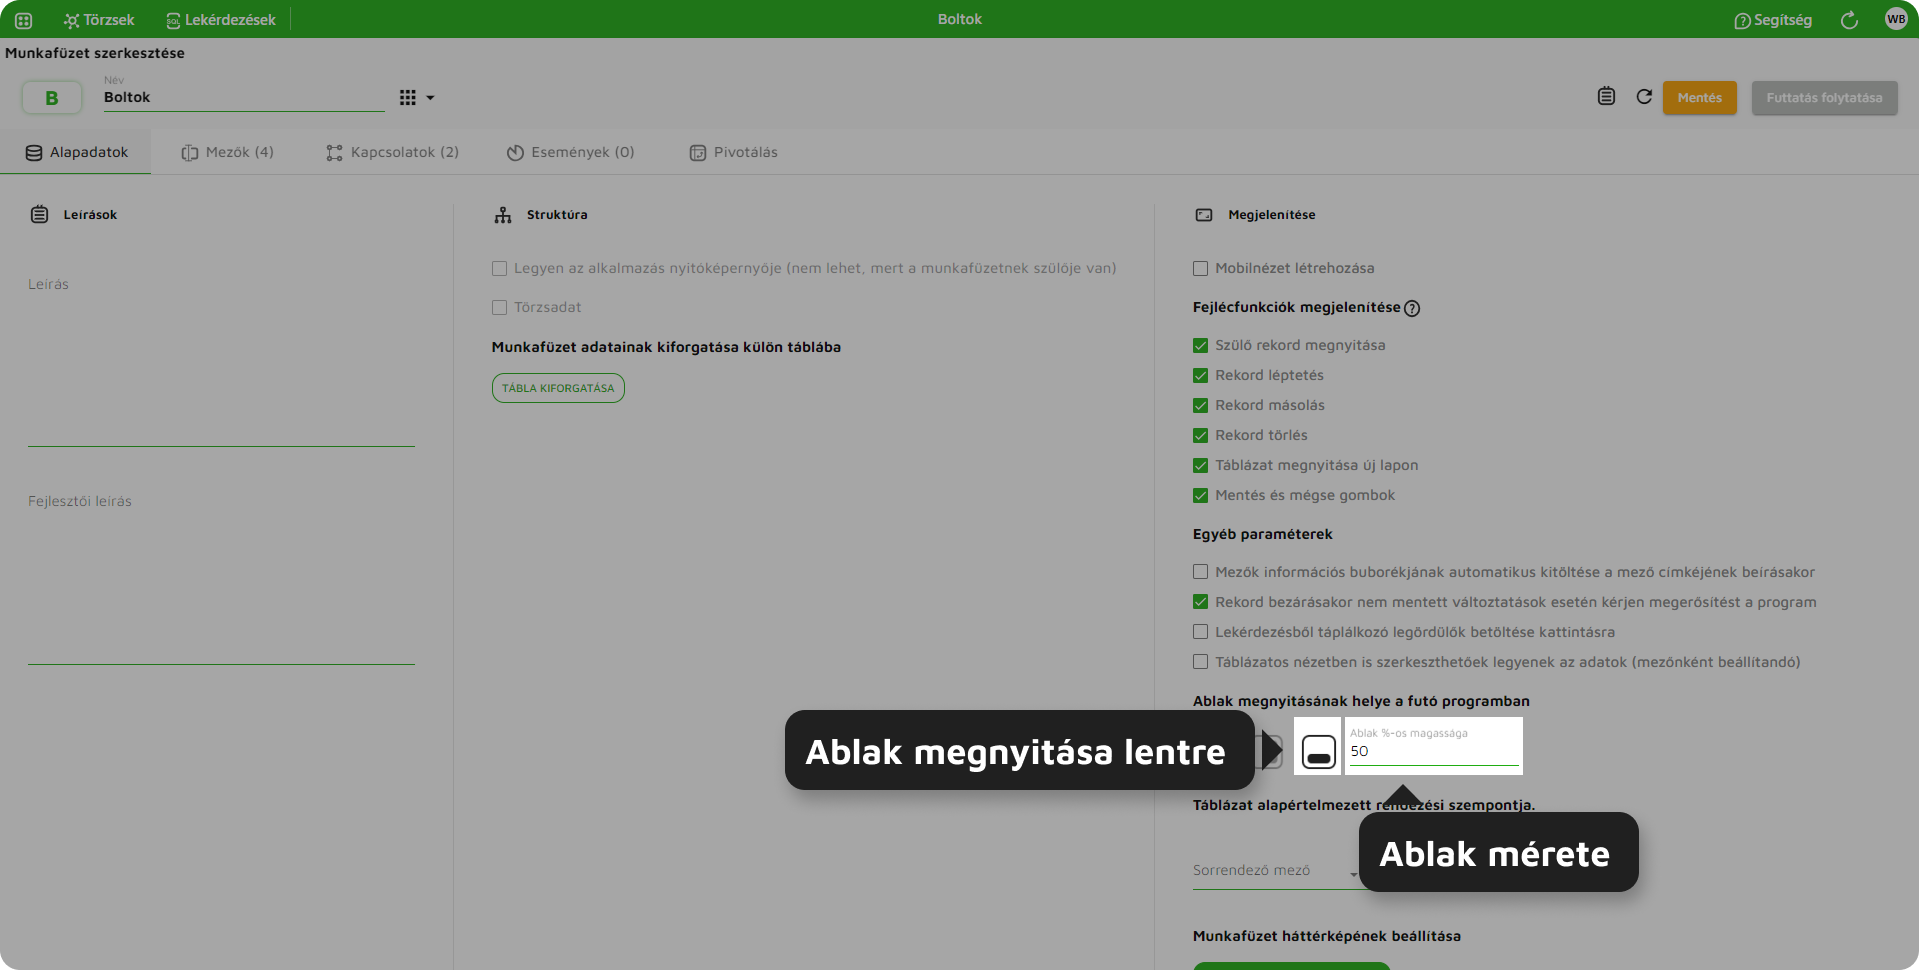Click the Kapcsolatok nodes icon
This screenshot has width=1919, height=970.
334,153
